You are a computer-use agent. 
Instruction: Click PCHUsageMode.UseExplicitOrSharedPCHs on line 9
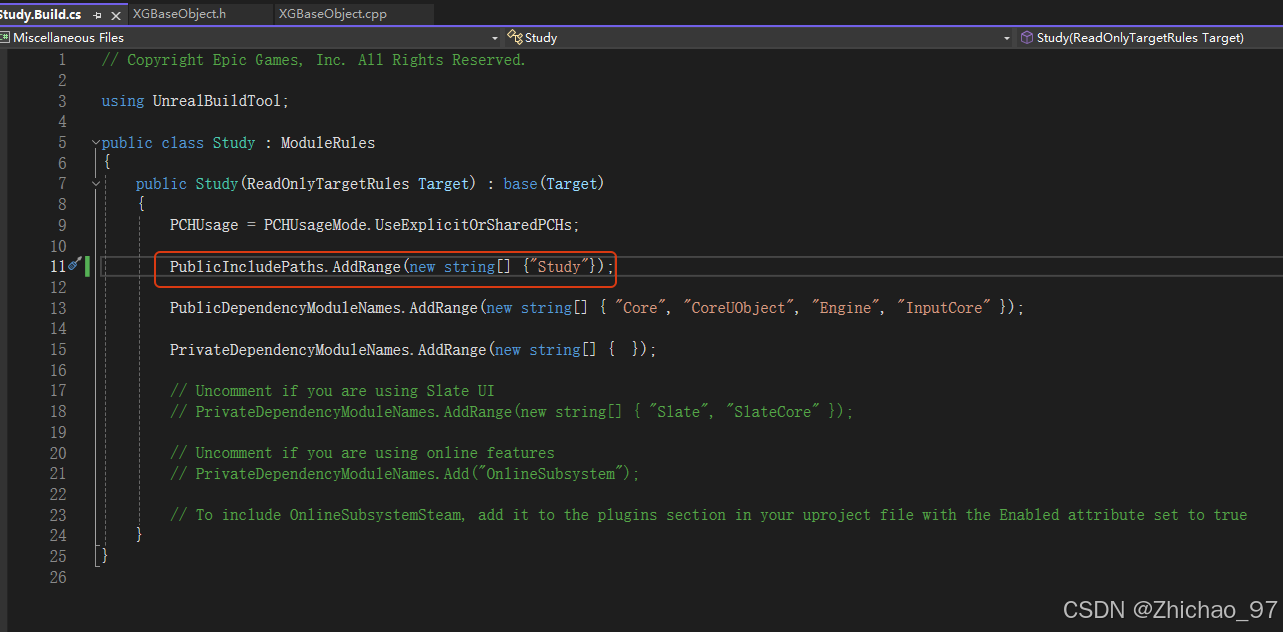[420, 225]
